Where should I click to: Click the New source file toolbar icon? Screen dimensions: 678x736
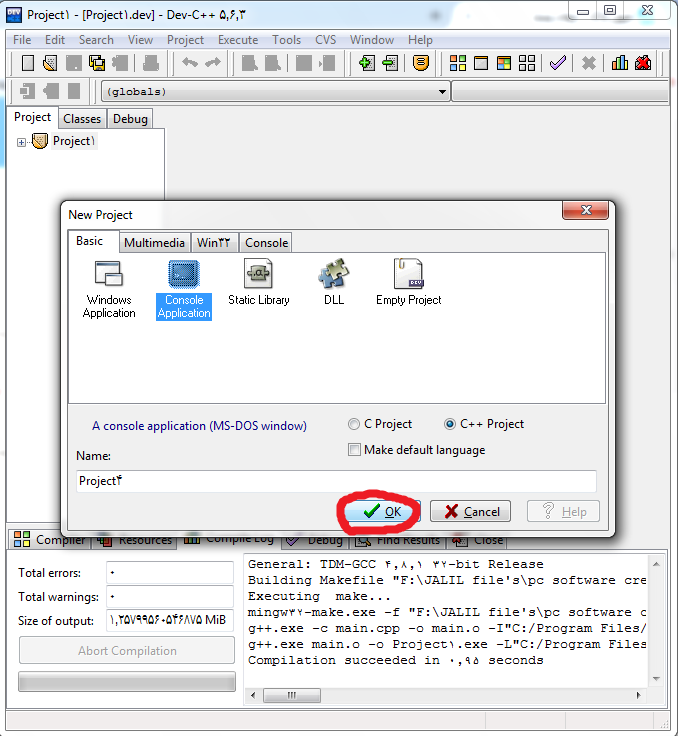(28, 62)
